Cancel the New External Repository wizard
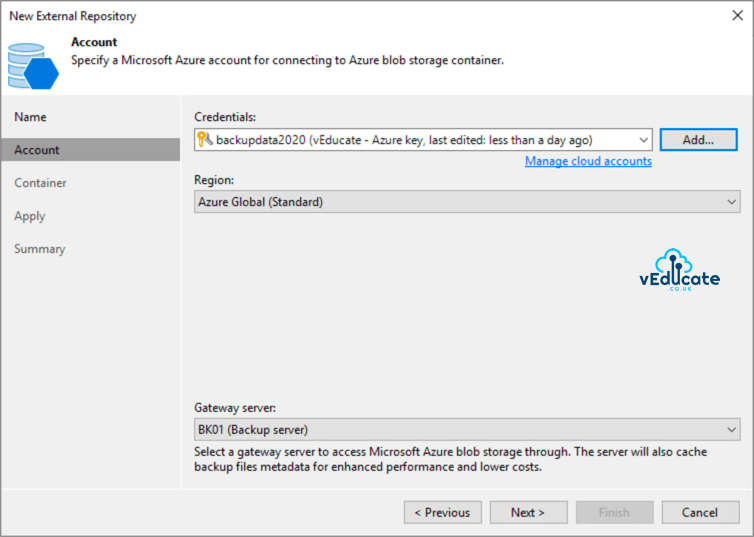The height and width of the screenshot is (537, 754). [700, 512]
